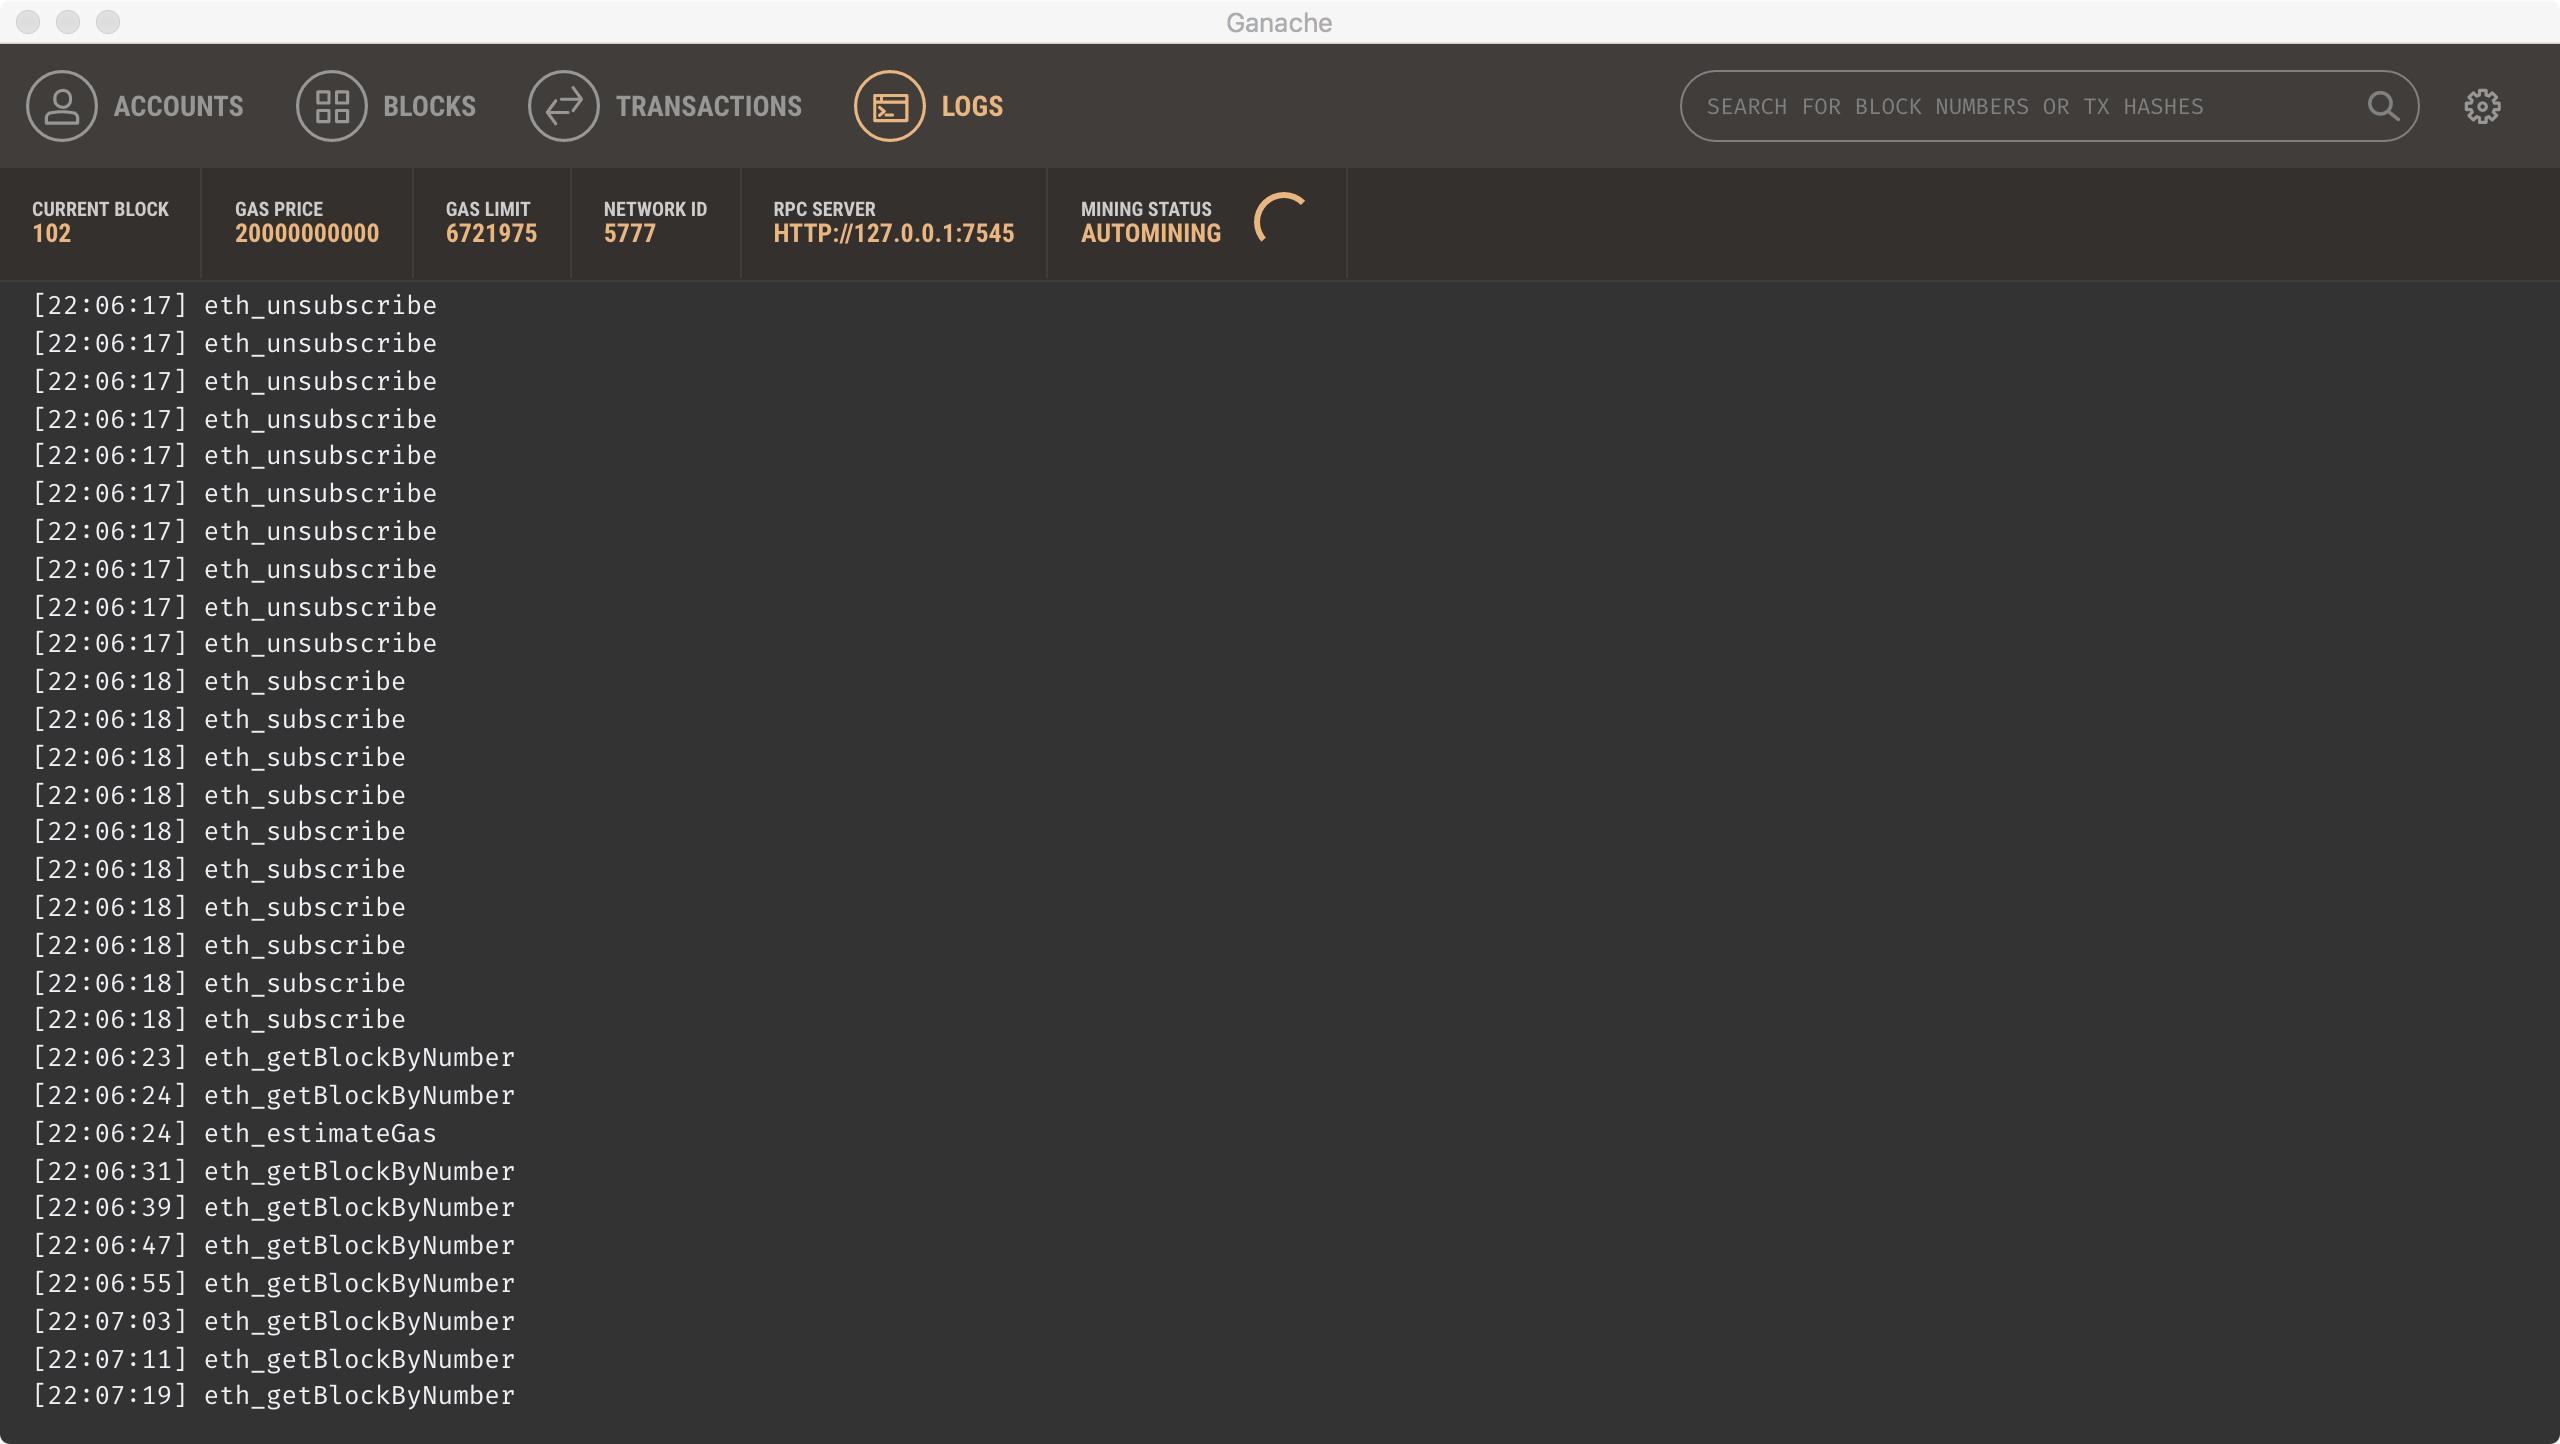
Task: Click the Blocks grid icon
Action: (332, 106)
